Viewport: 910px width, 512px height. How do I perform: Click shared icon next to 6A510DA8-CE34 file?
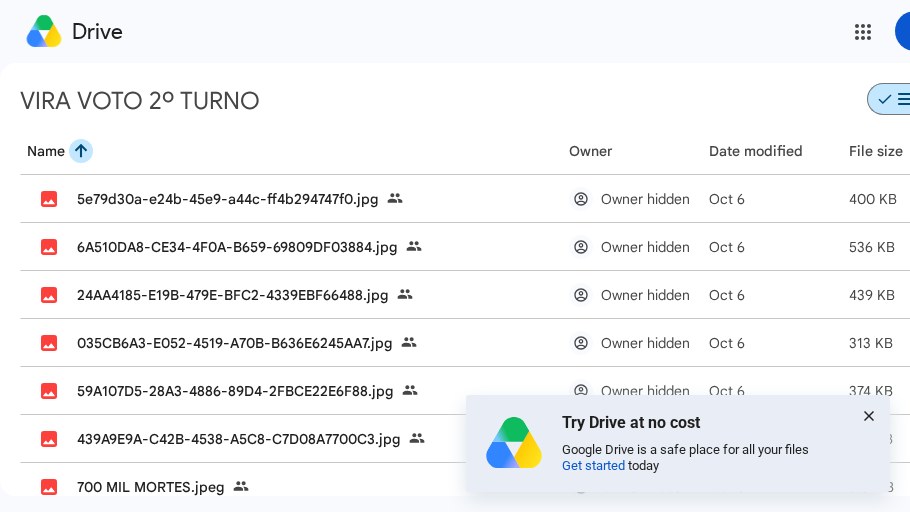(x=414, y=247)
